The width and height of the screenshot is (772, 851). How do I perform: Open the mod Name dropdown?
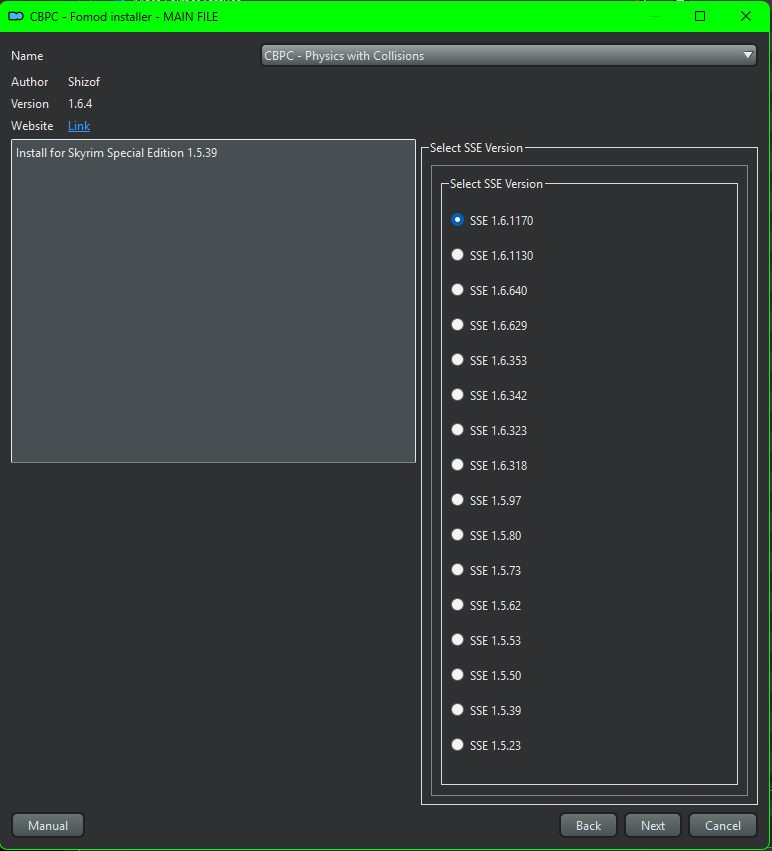(x=508, y=55)
